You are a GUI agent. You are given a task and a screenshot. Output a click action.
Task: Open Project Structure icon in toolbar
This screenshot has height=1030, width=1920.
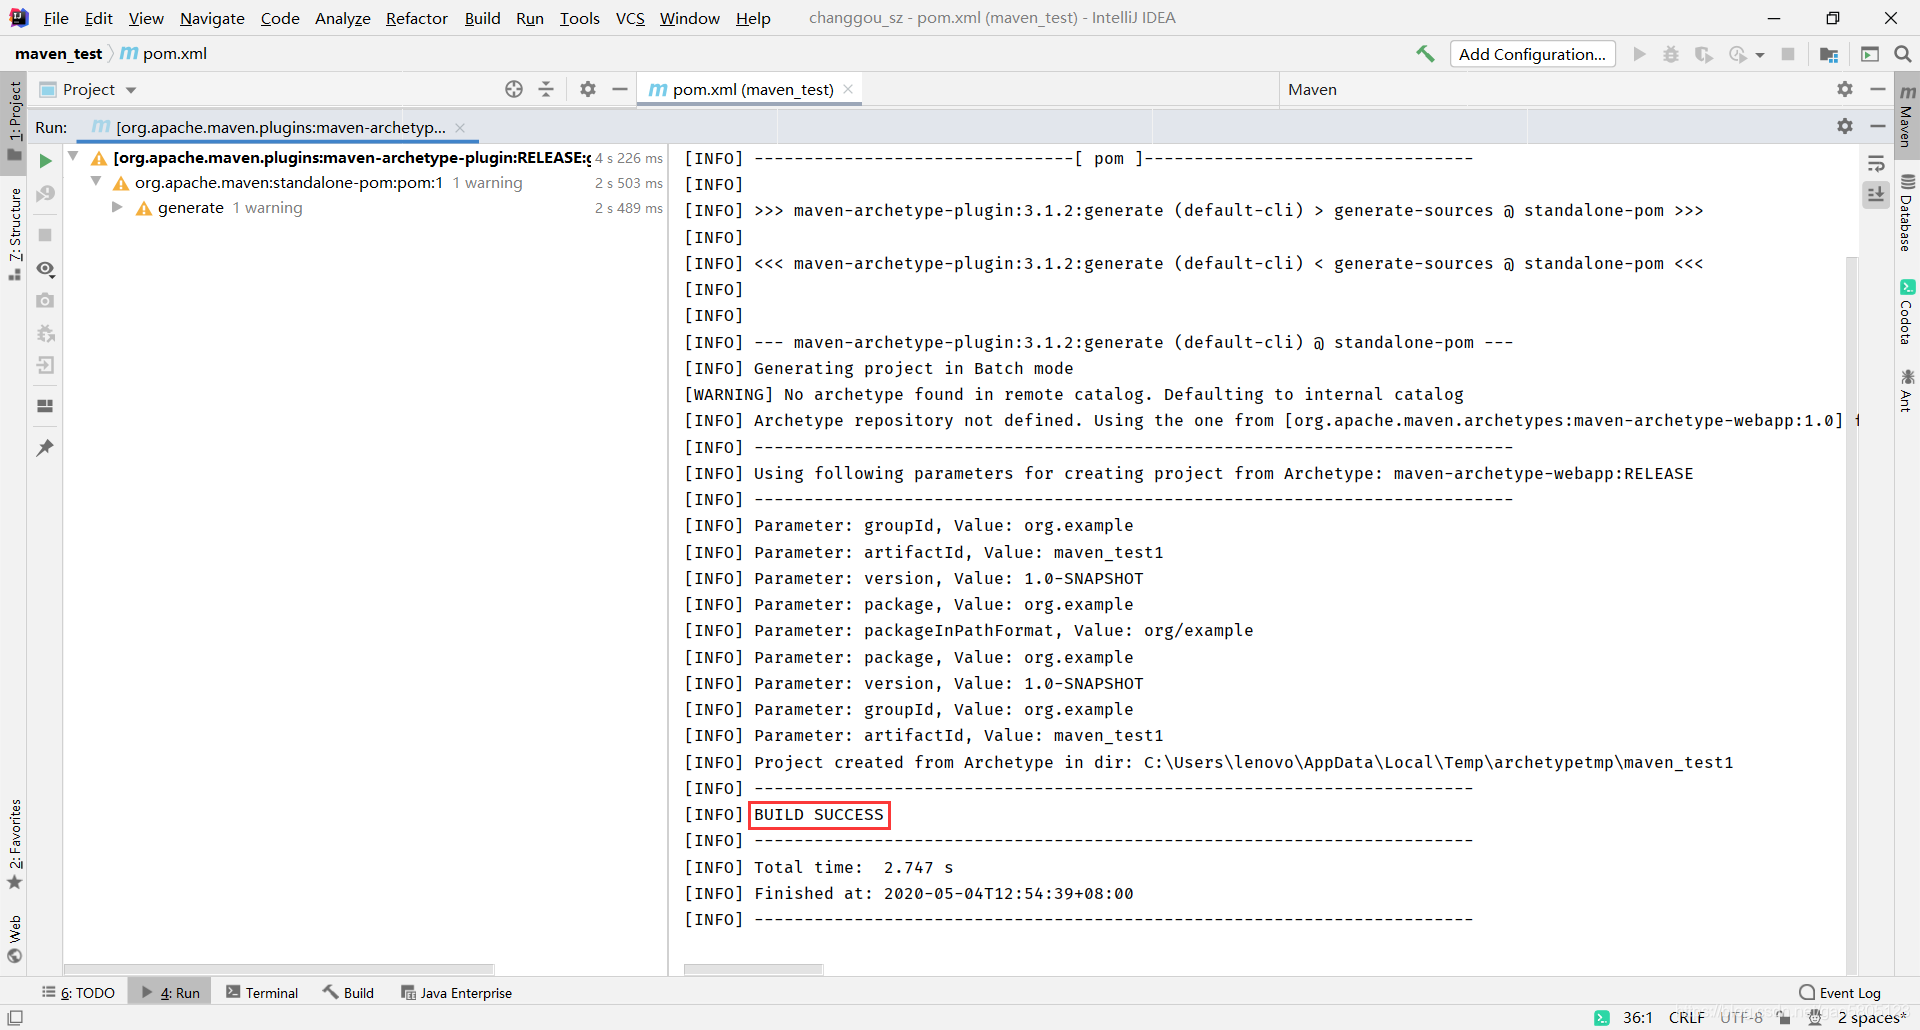point(1829,54)
